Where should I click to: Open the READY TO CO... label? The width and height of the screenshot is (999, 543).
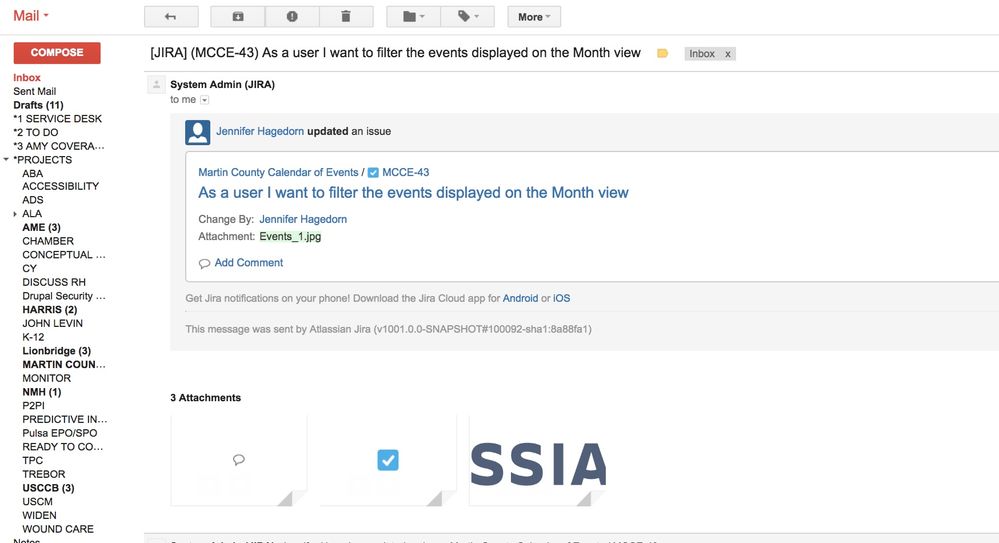(x=62, y=447)
